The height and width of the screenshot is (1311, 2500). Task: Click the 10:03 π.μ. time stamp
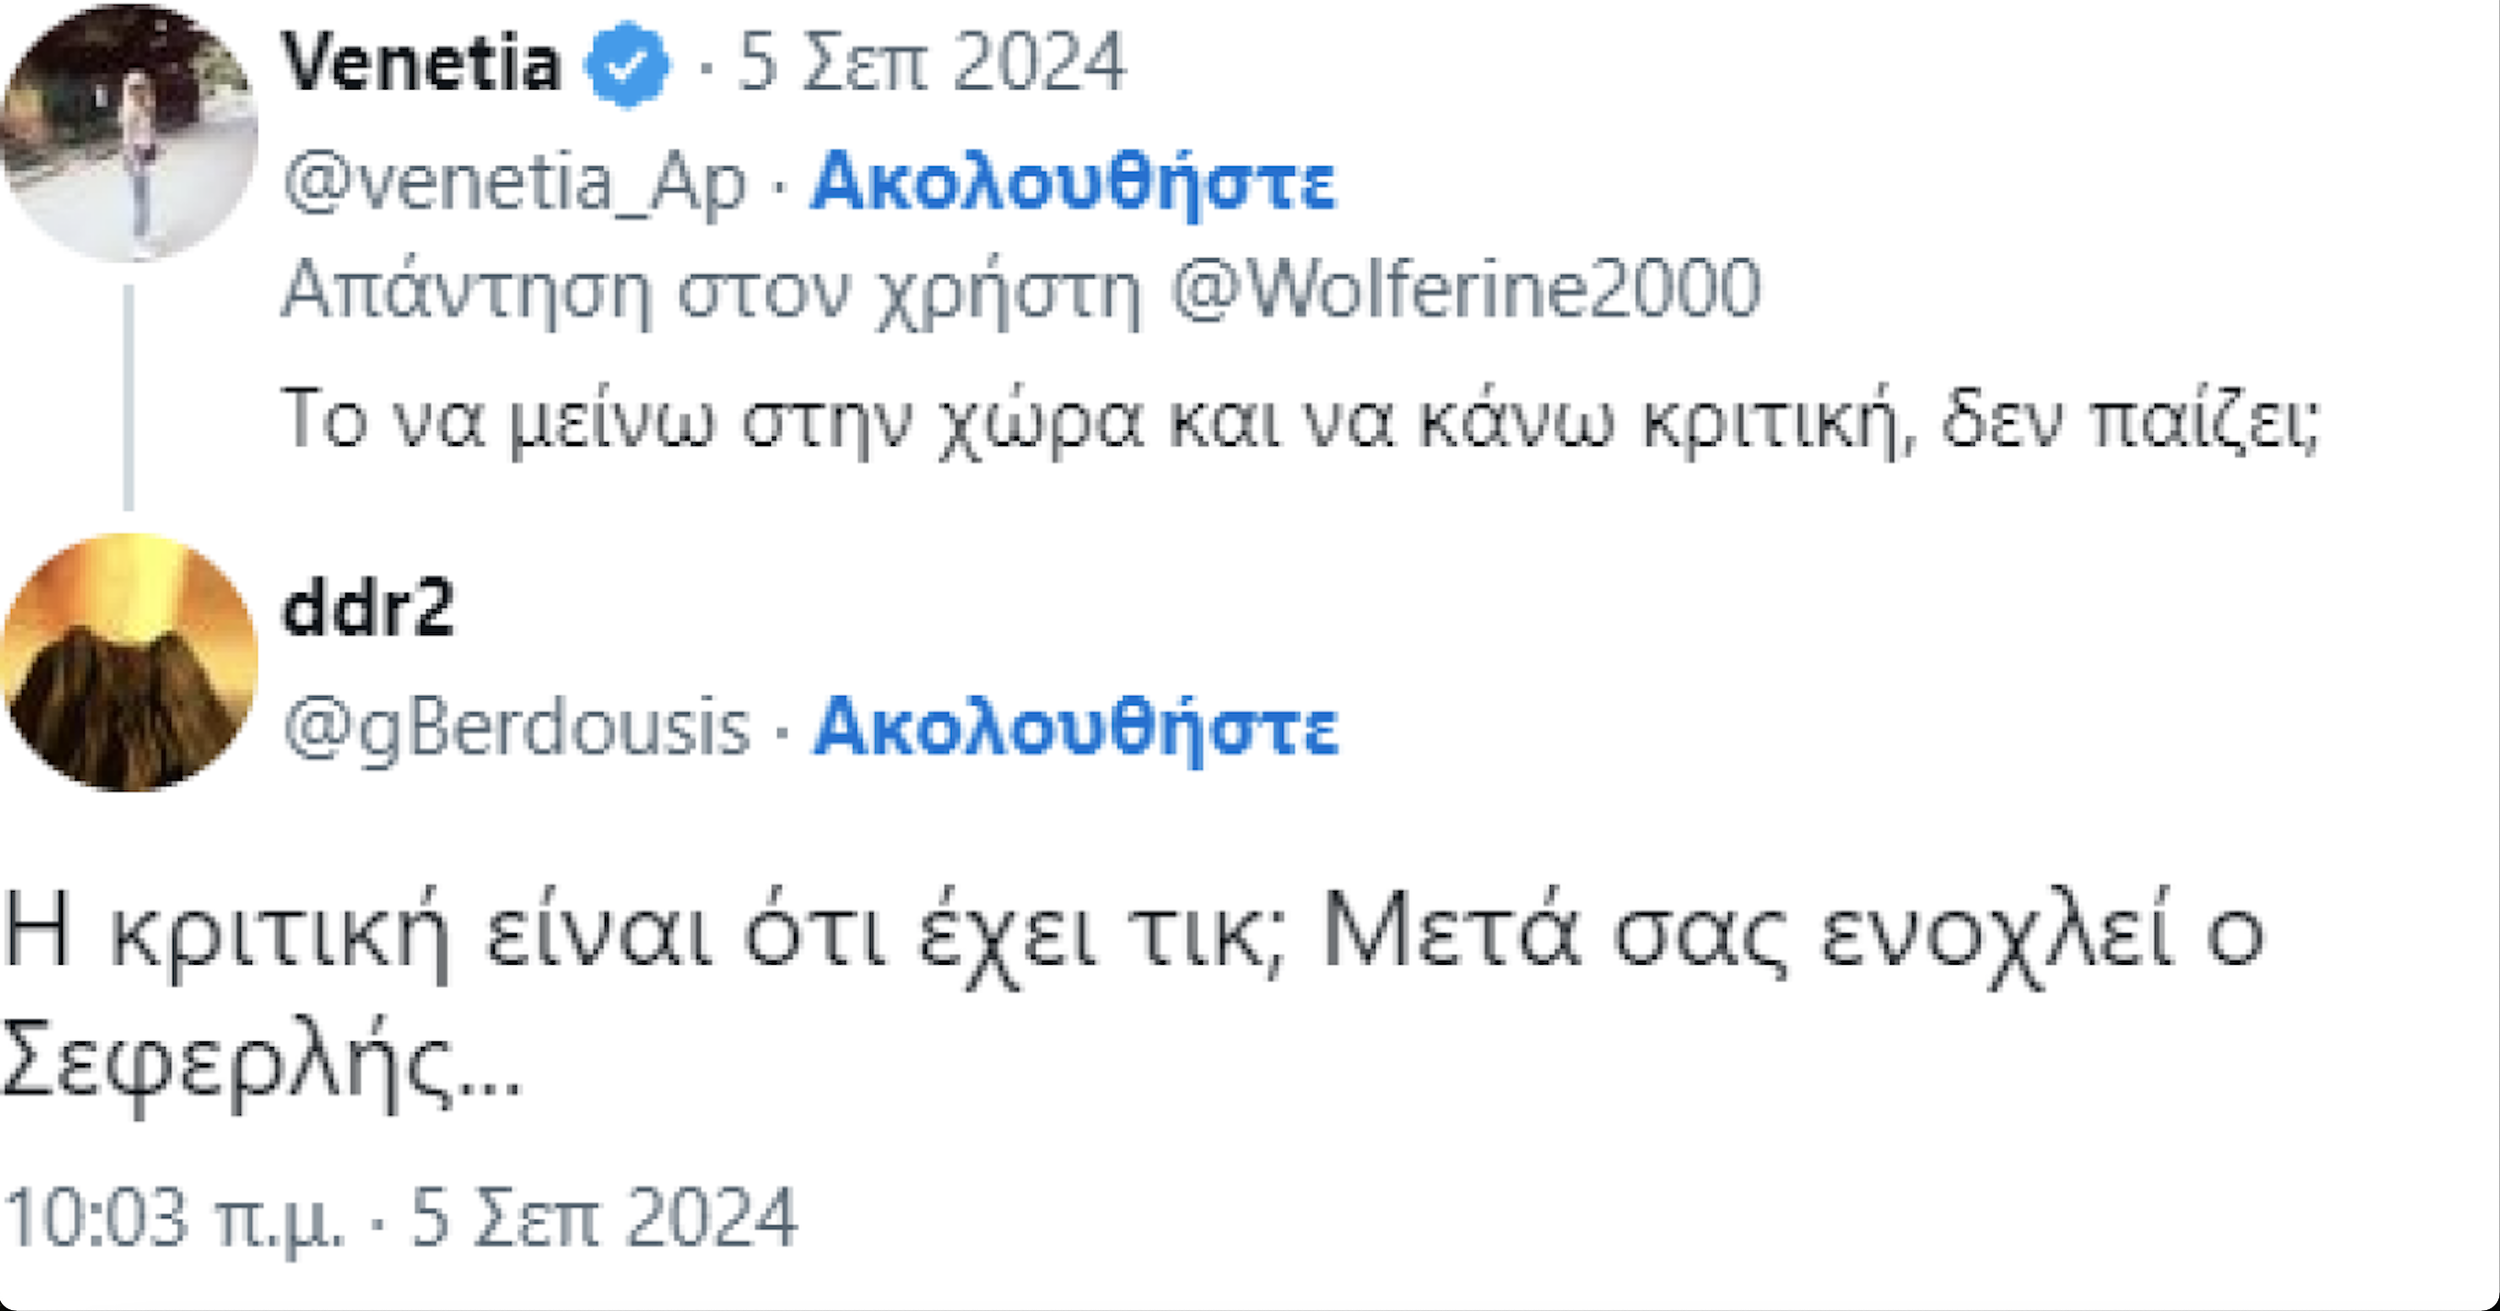coord(175,1218)
